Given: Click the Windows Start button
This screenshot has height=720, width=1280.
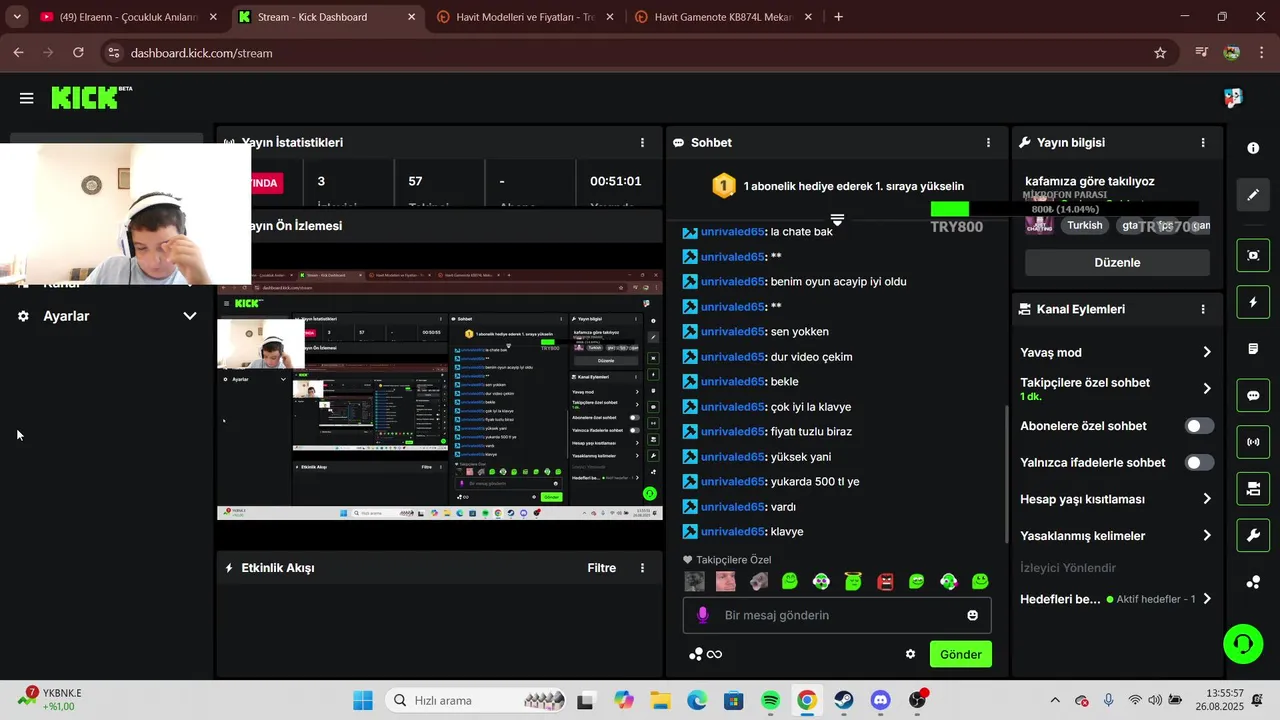Looking at the screenshot, I should 362,700.
